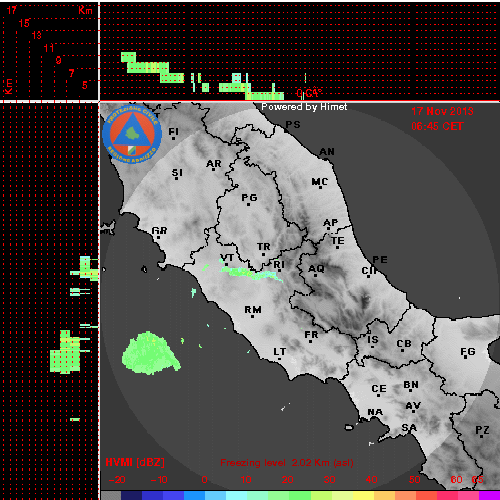Click the date '17 Nov 2013'

coord(442,111)
